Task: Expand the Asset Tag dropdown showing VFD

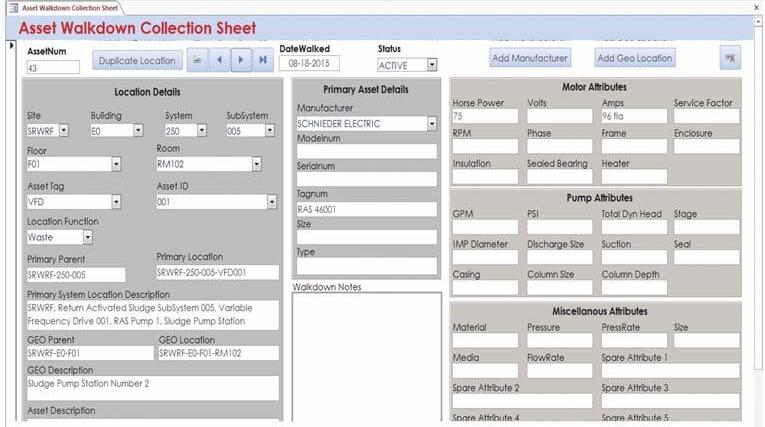Action: 116,202
